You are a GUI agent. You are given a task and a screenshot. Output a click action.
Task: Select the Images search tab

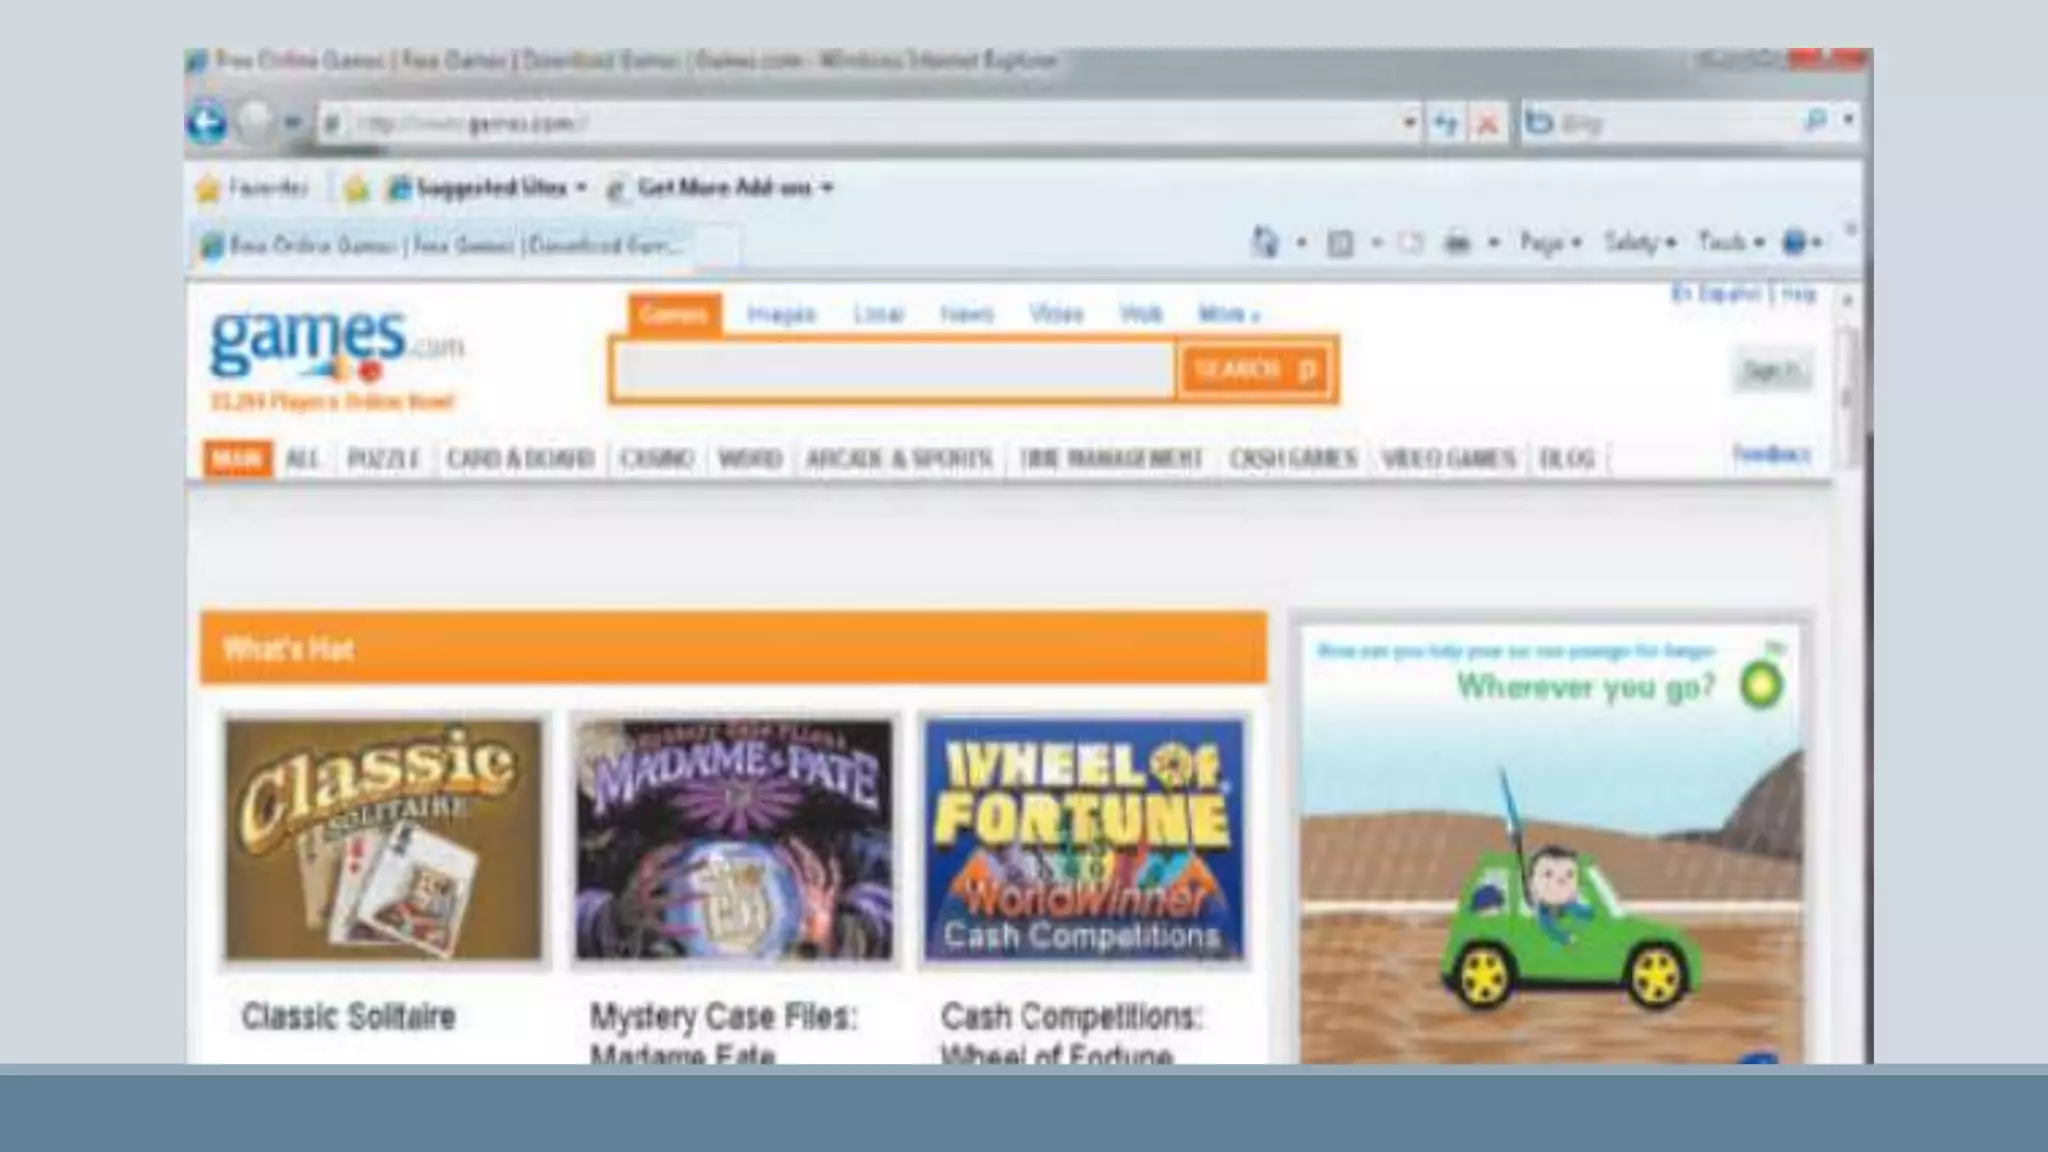click(x=782, y=315)
